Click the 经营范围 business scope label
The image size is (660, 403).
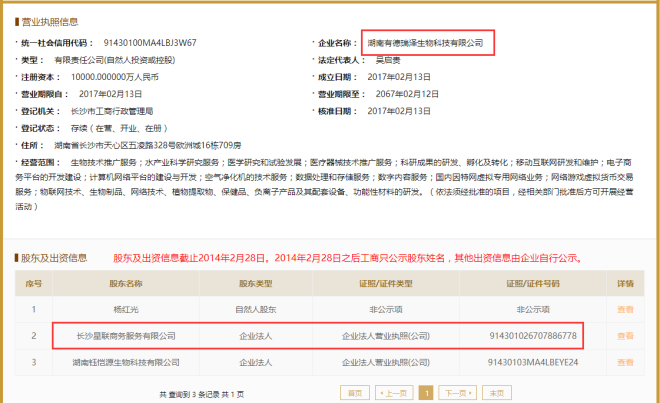pyautogui.click(x=38, y=163)
